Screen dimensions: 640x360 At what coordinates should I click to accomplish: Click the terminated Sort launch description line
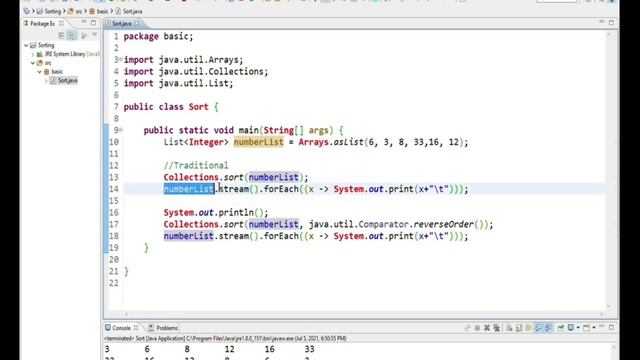coord(225,338)
